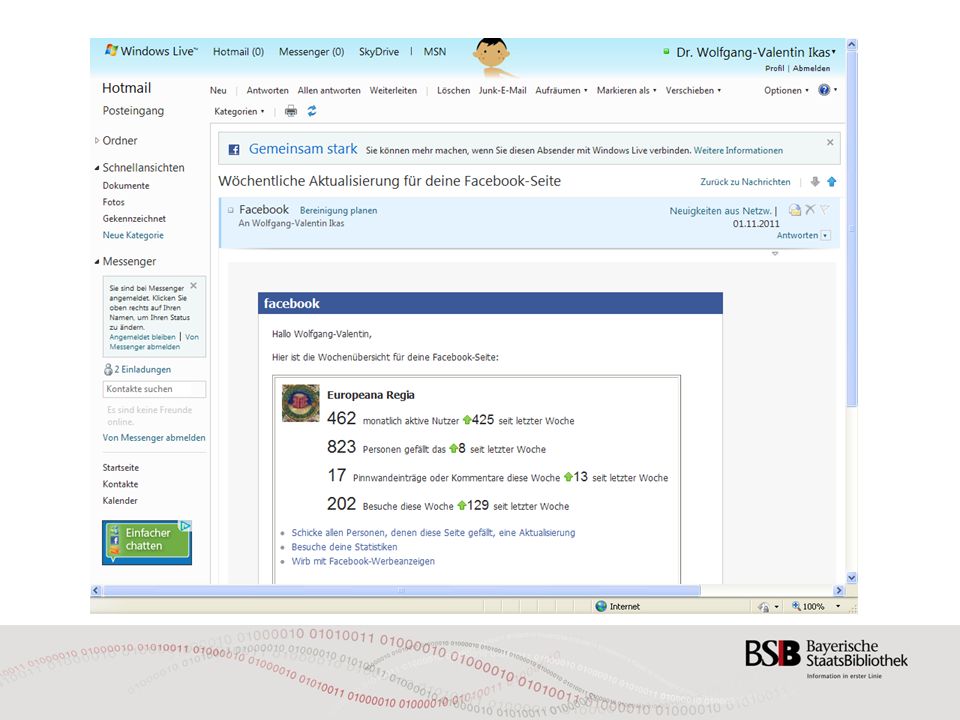This screenshot has width=960, height=720.
Task: Click Allen antworten
Action: coord(329,90)
